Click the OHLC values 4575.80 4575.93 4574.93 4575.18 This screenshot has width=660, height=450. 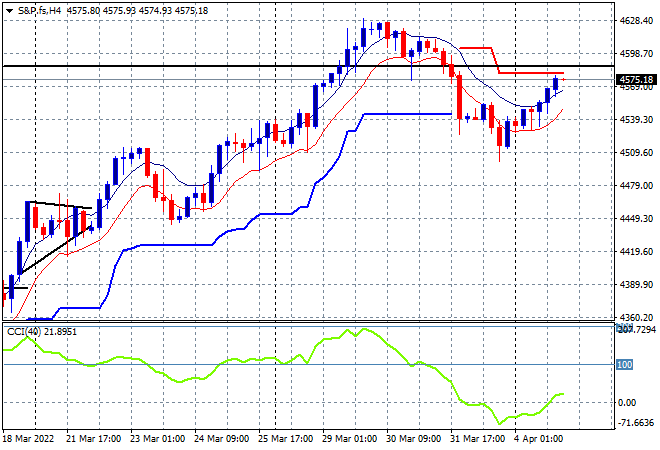coord(137,11)
